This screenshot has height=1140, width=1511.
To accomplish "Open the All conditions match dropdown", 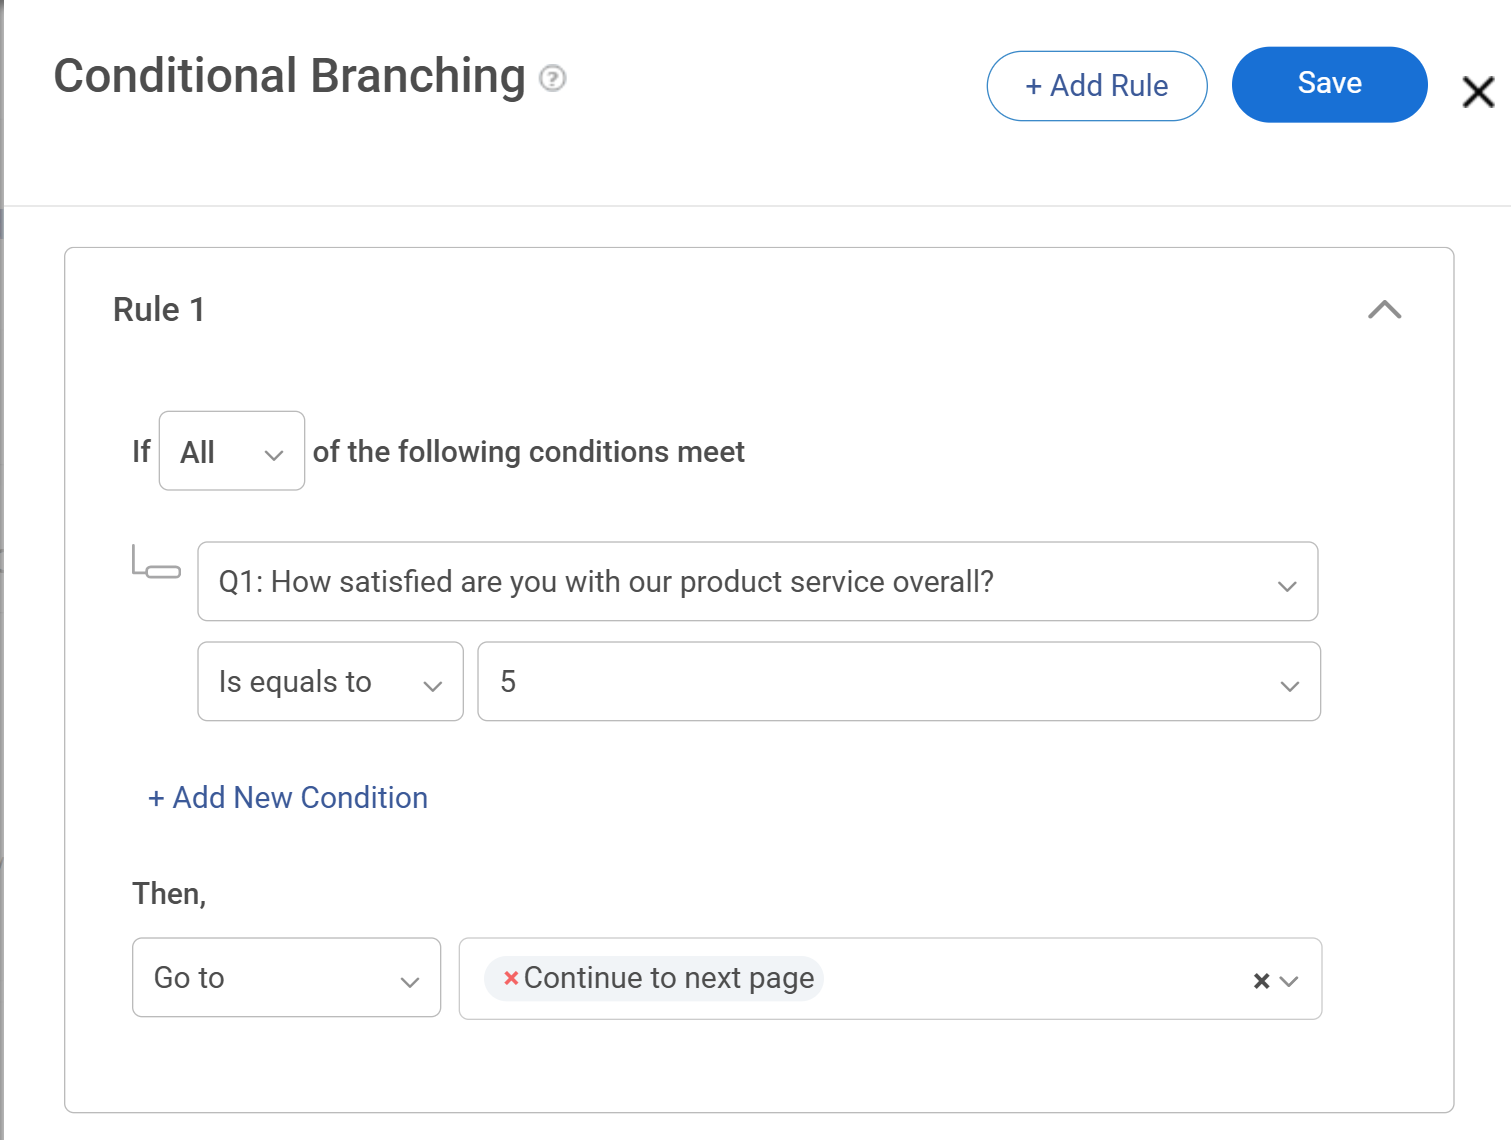I will click(x=231, y=451).
